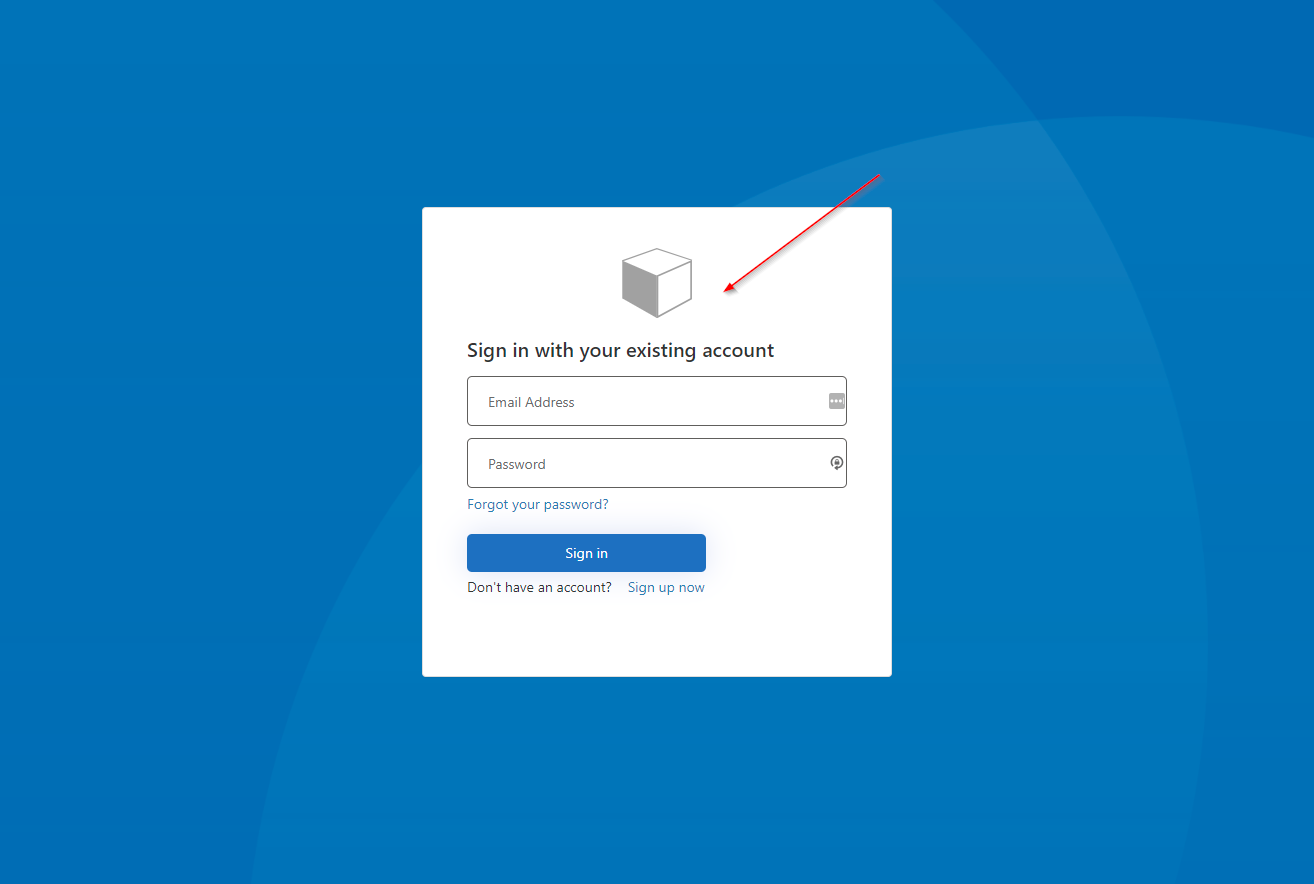Open the 'Forgot your password?' link
The image size is (1314, 884).
[538, 505]
